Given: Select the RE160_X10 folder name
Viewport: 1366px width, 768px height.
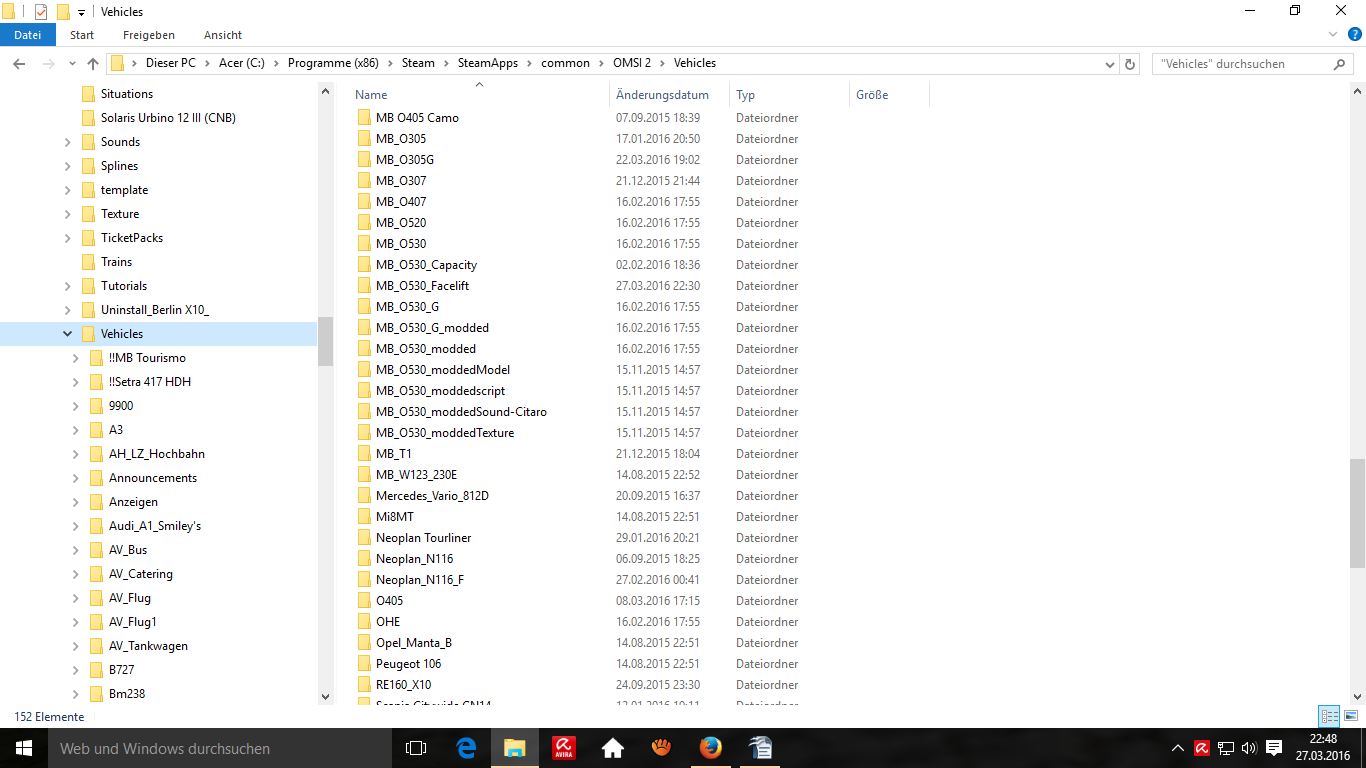Looking at the screenshot, I should [404, 685].
